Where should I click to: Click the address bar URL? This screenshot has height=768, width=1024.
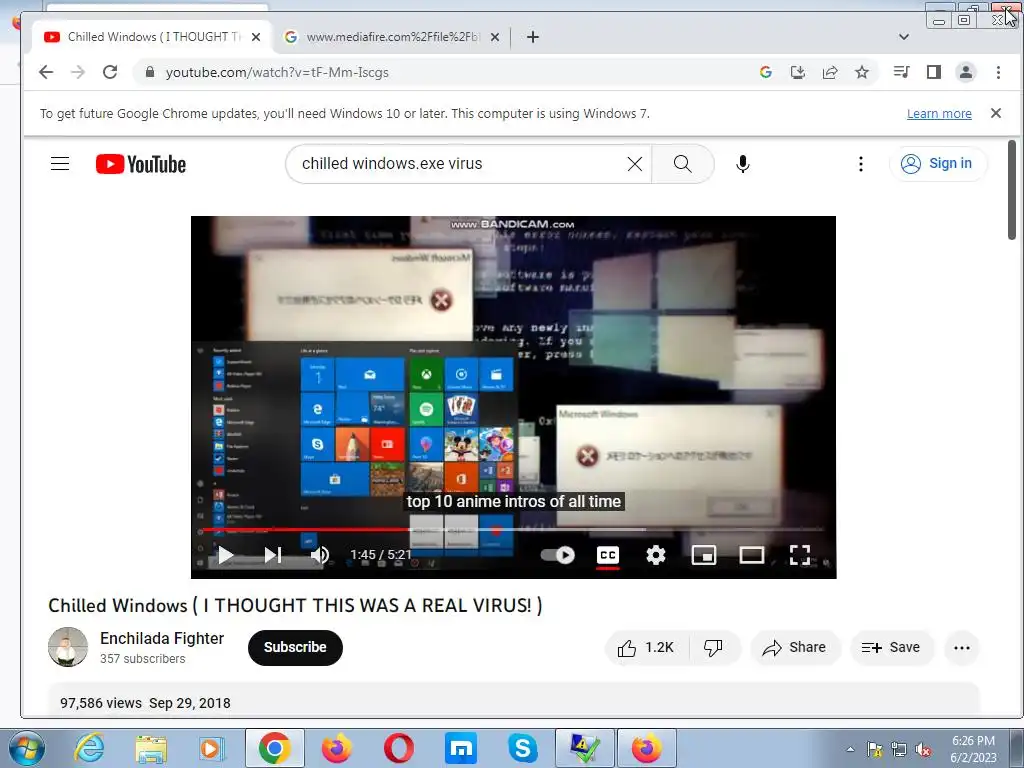(x=277, y=72)
